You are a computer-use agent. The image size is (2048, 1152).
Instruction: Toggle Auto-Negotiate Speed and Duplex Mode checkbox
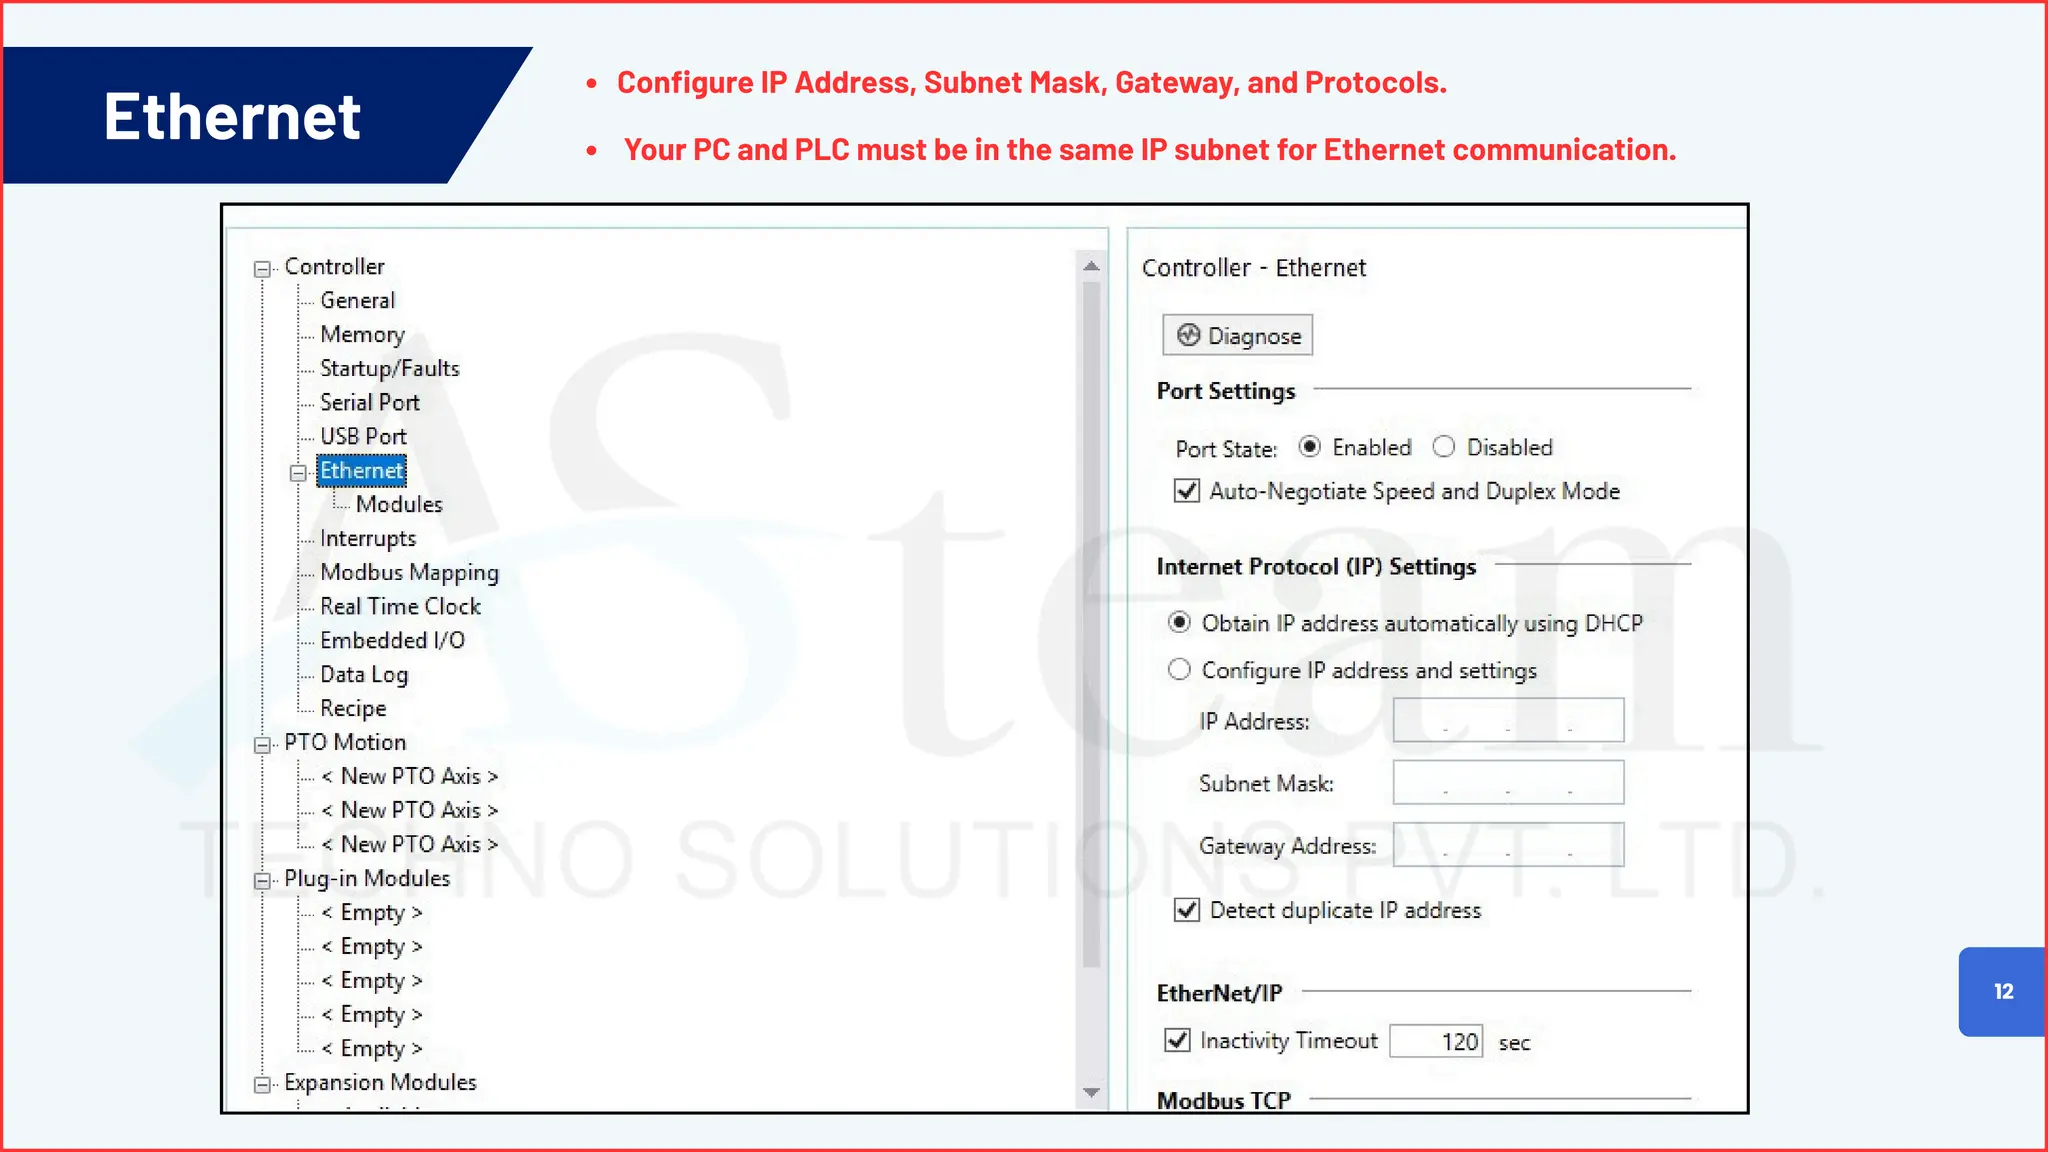[1187, 491]
